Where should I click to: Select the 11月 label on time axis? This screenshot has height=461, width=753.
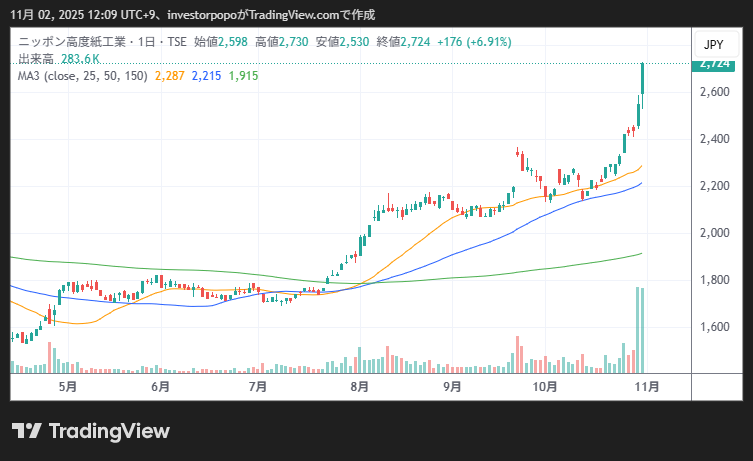pyautogui.click(x=646, y=386)
